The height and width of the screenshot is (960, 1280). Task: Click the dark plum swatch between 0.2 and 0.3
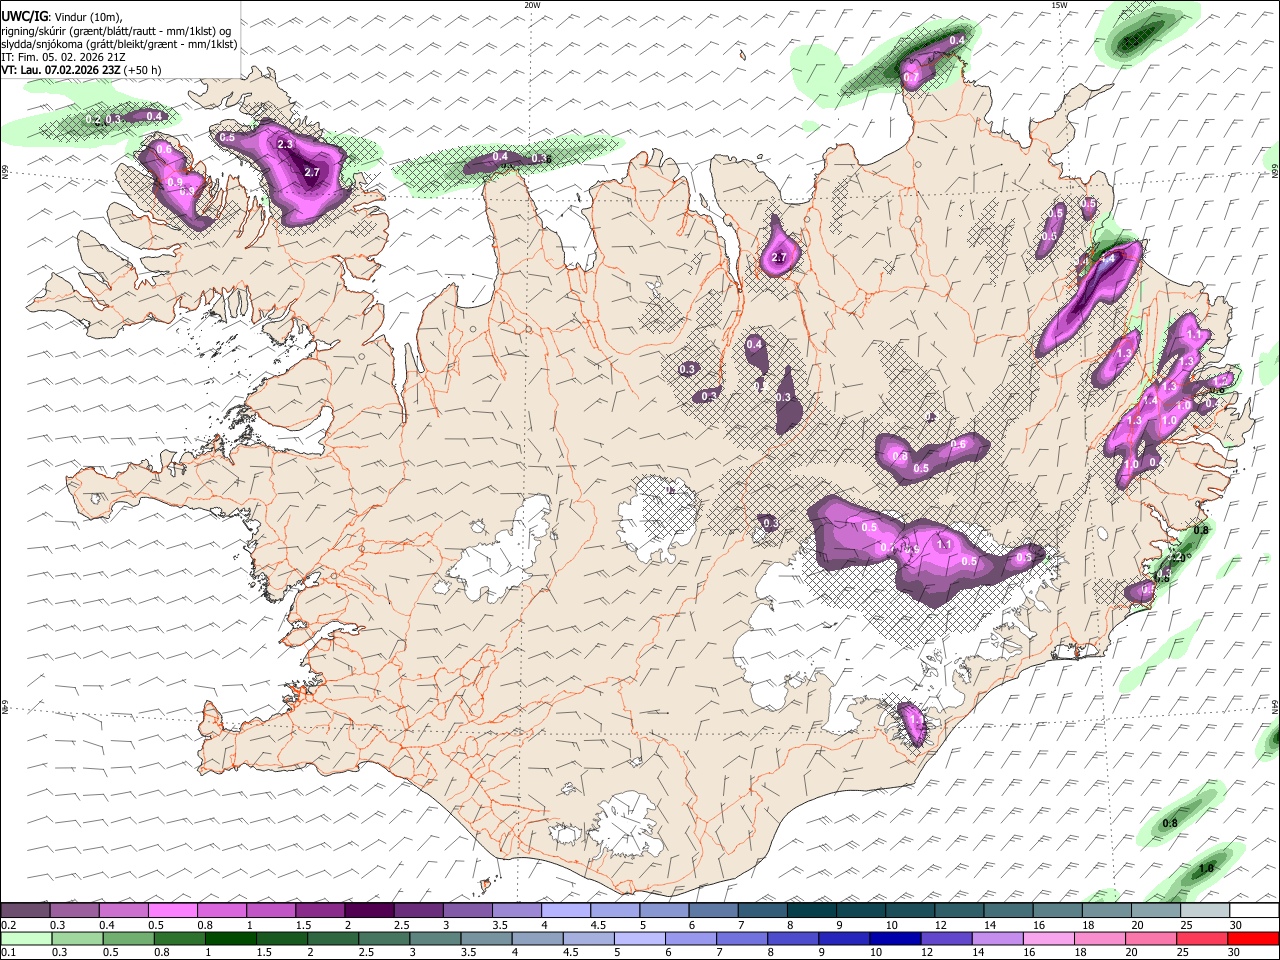tap(25, 911)
